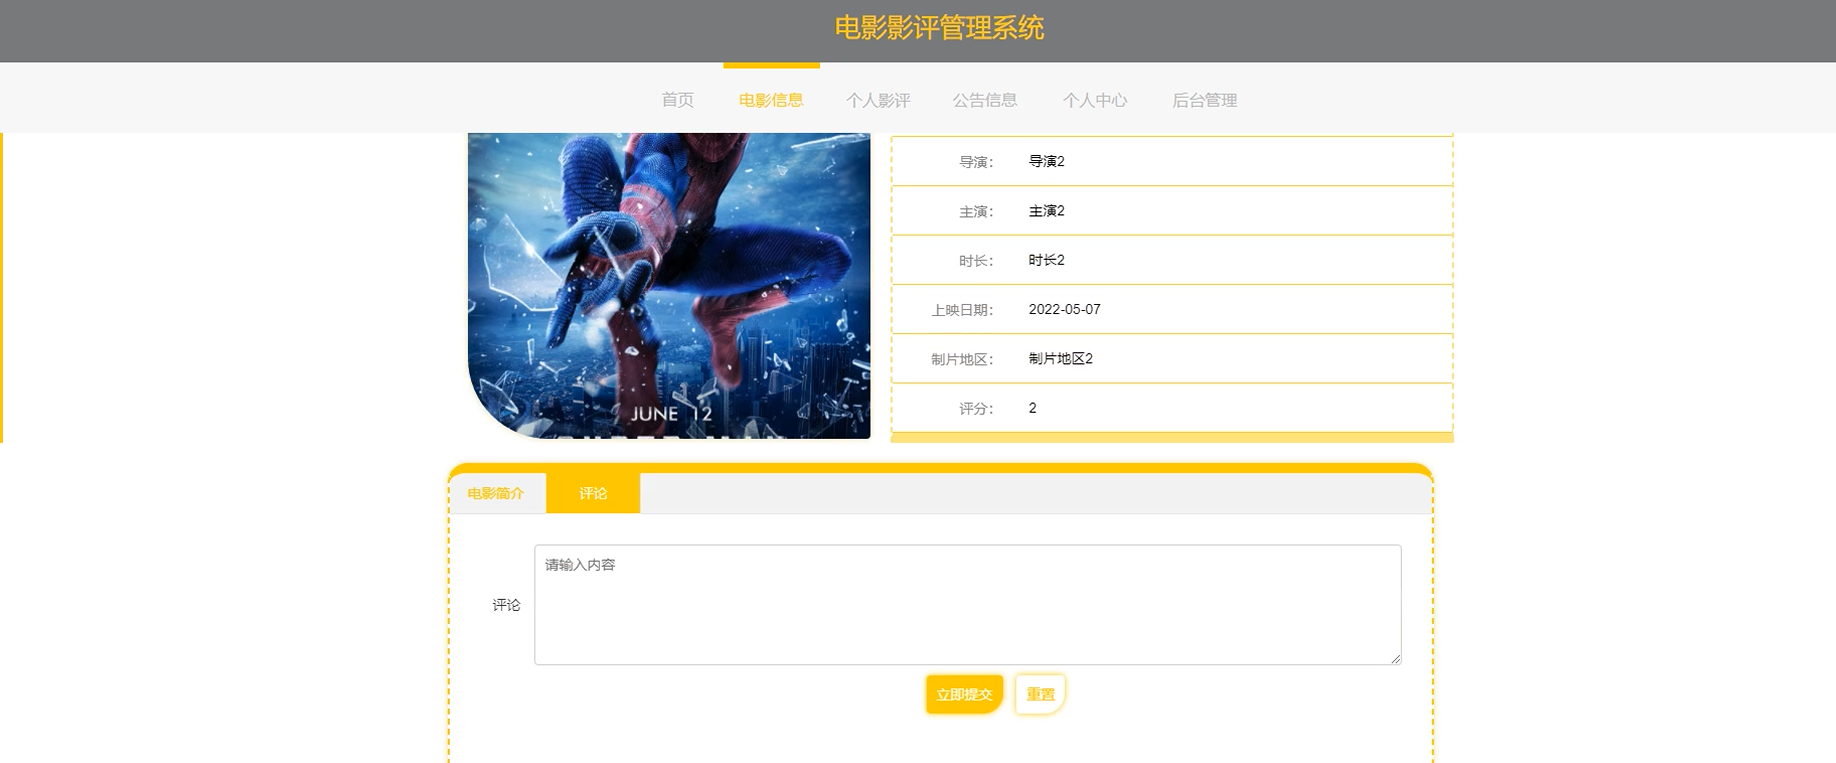1836x763 pixels.
Task: Click the site title 电影影评管理系统
Action: point(939,28)
